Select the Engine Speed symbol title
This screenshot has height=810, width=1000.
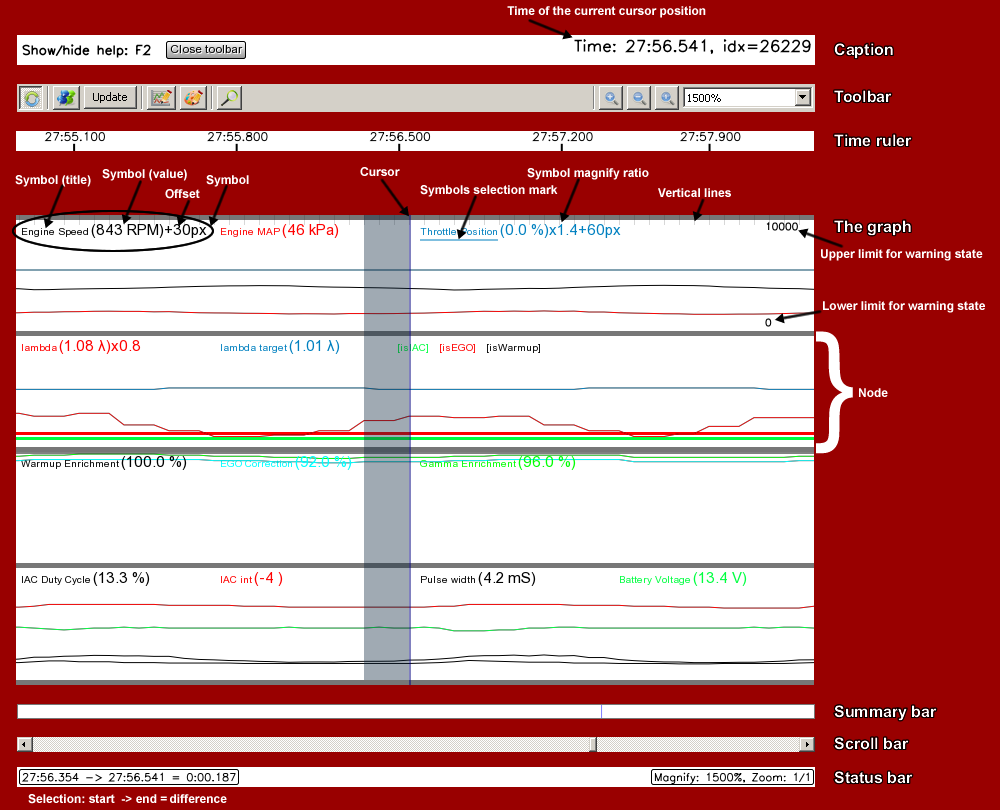coord(53,231)
